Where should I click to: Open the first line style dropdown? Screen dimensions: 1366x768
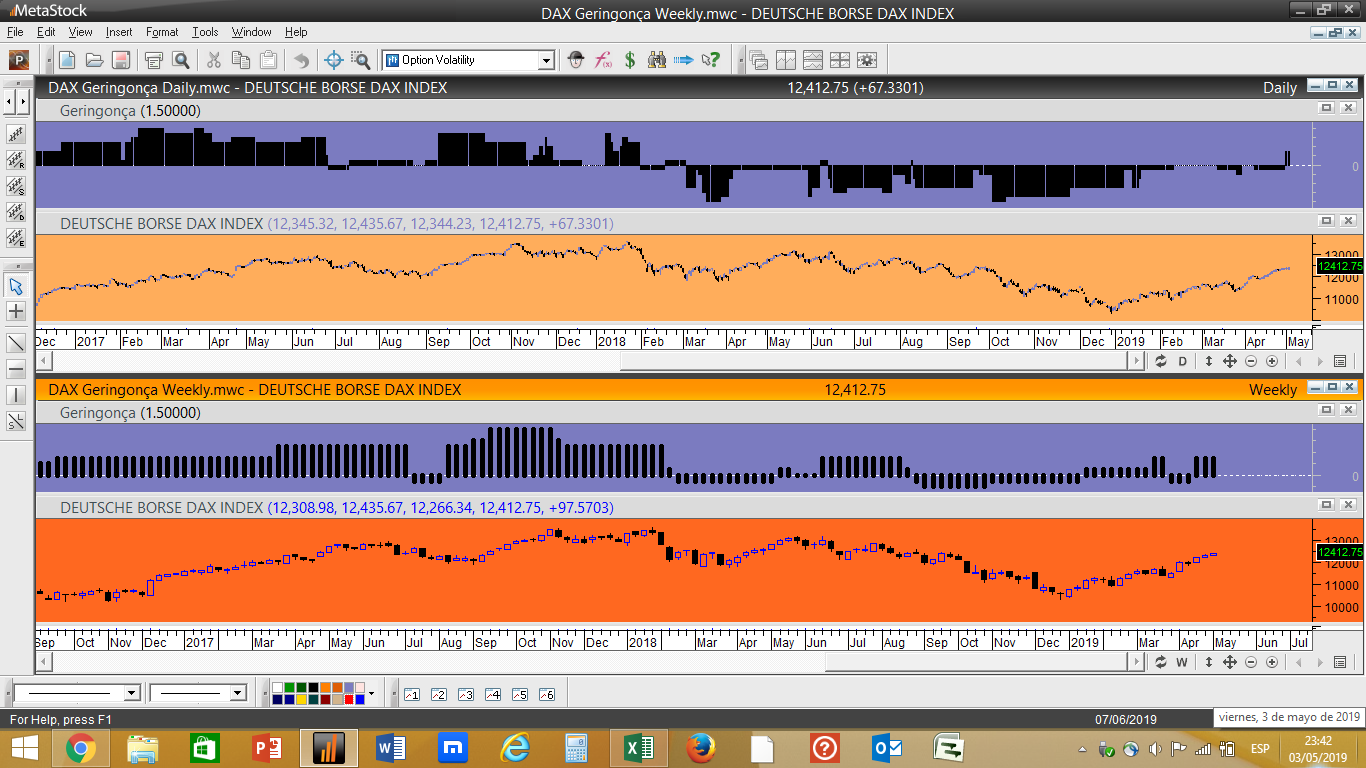pos(131,693)
